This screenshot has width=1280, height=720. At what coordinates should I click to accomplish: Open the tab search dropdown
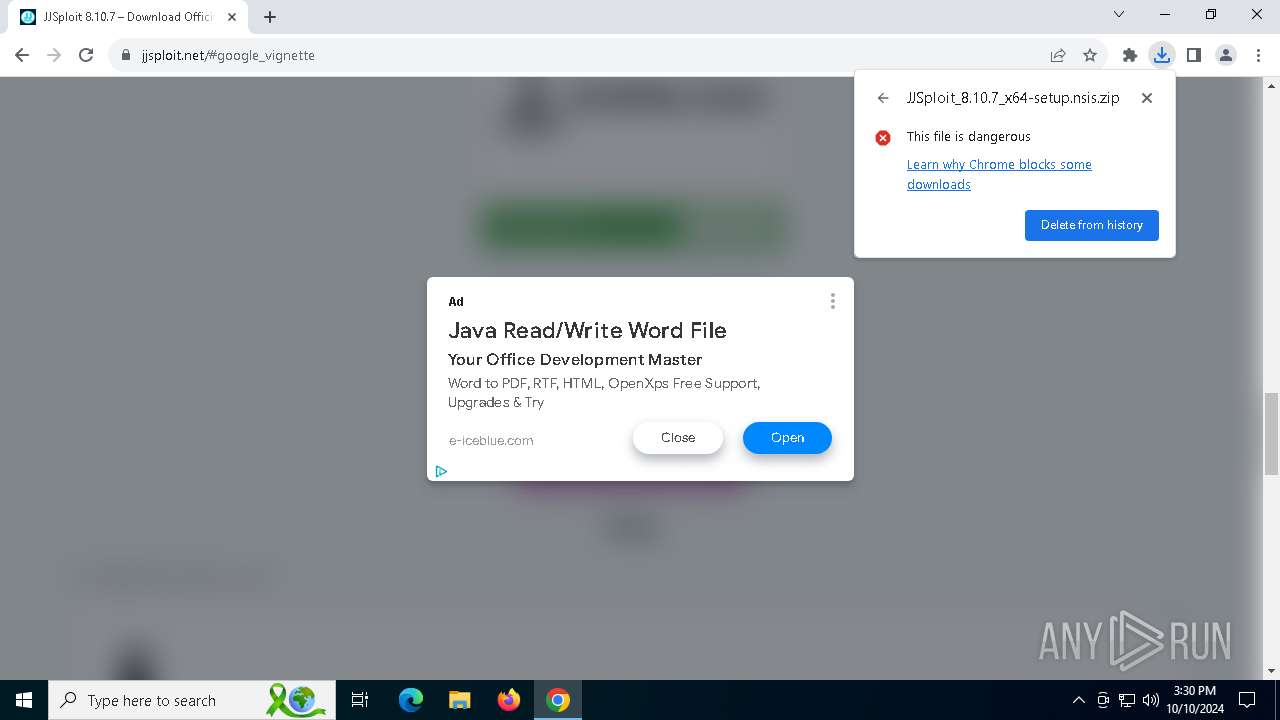1119,14
